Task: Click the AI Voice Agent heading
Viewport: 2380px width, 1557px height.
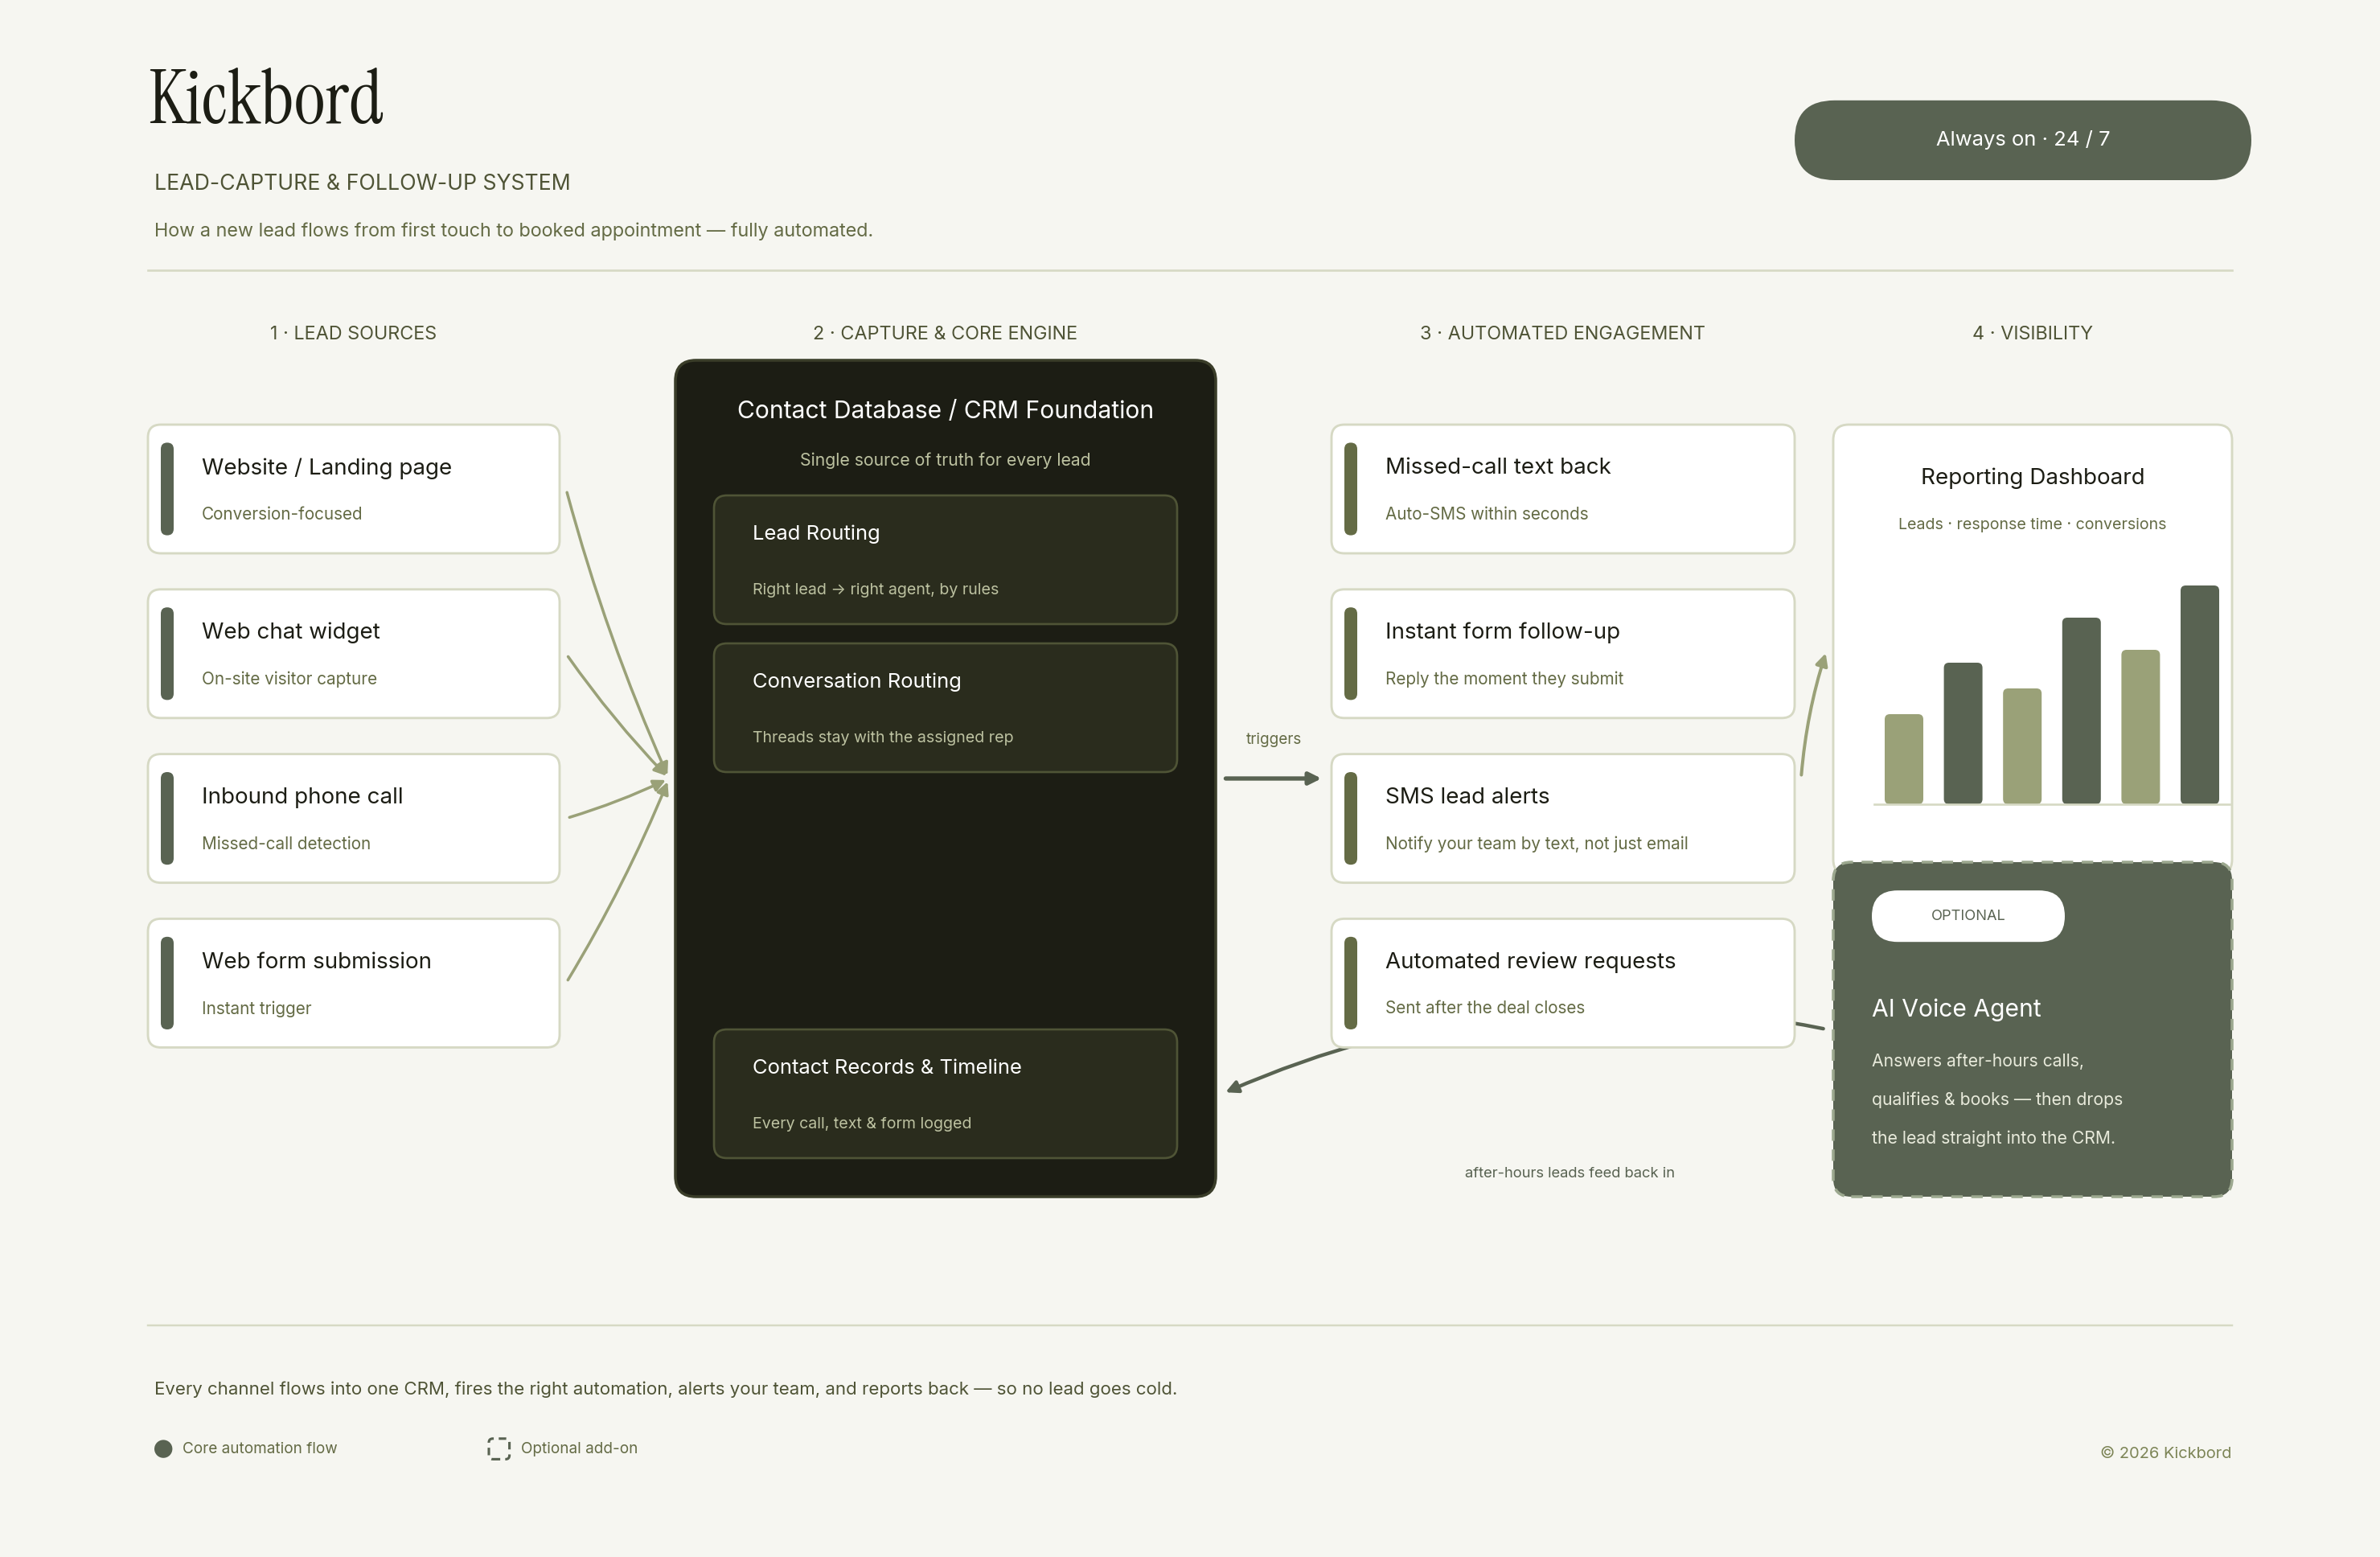Action: pyautogui.click(x=1956, y=1008)
